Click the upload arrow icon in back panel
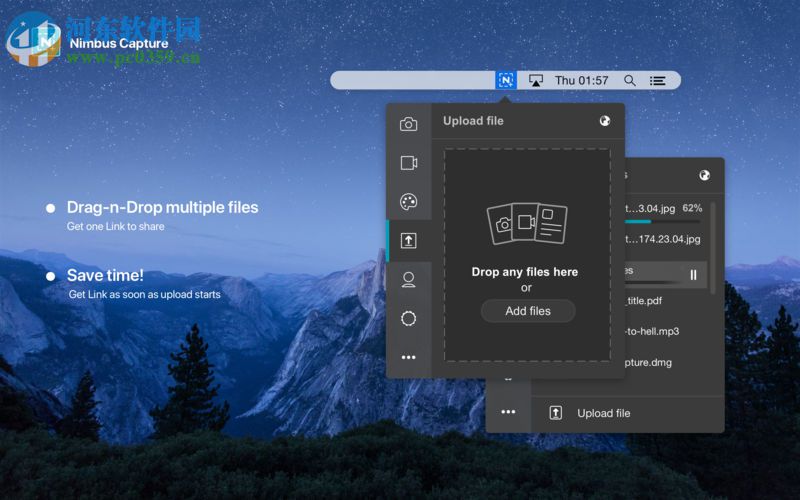Screen dimensions: 800x500 tap(556, 413)
